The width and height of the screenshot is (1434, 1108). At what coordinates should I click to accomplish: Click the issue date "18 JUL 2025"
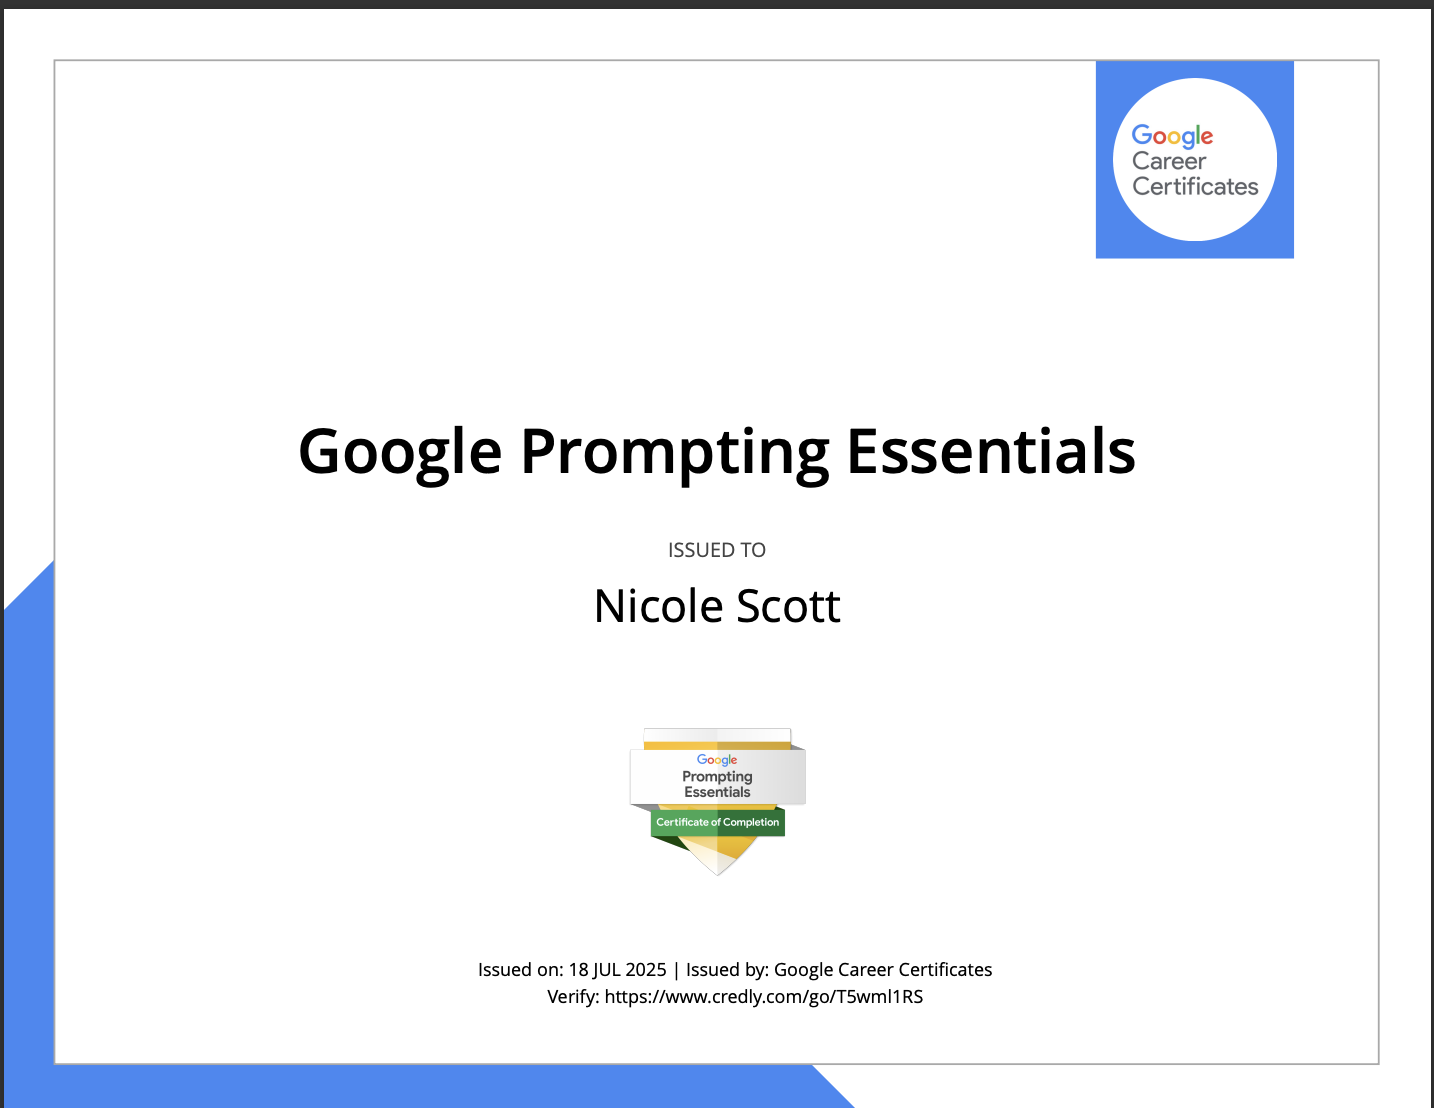(x=617, y=969)
